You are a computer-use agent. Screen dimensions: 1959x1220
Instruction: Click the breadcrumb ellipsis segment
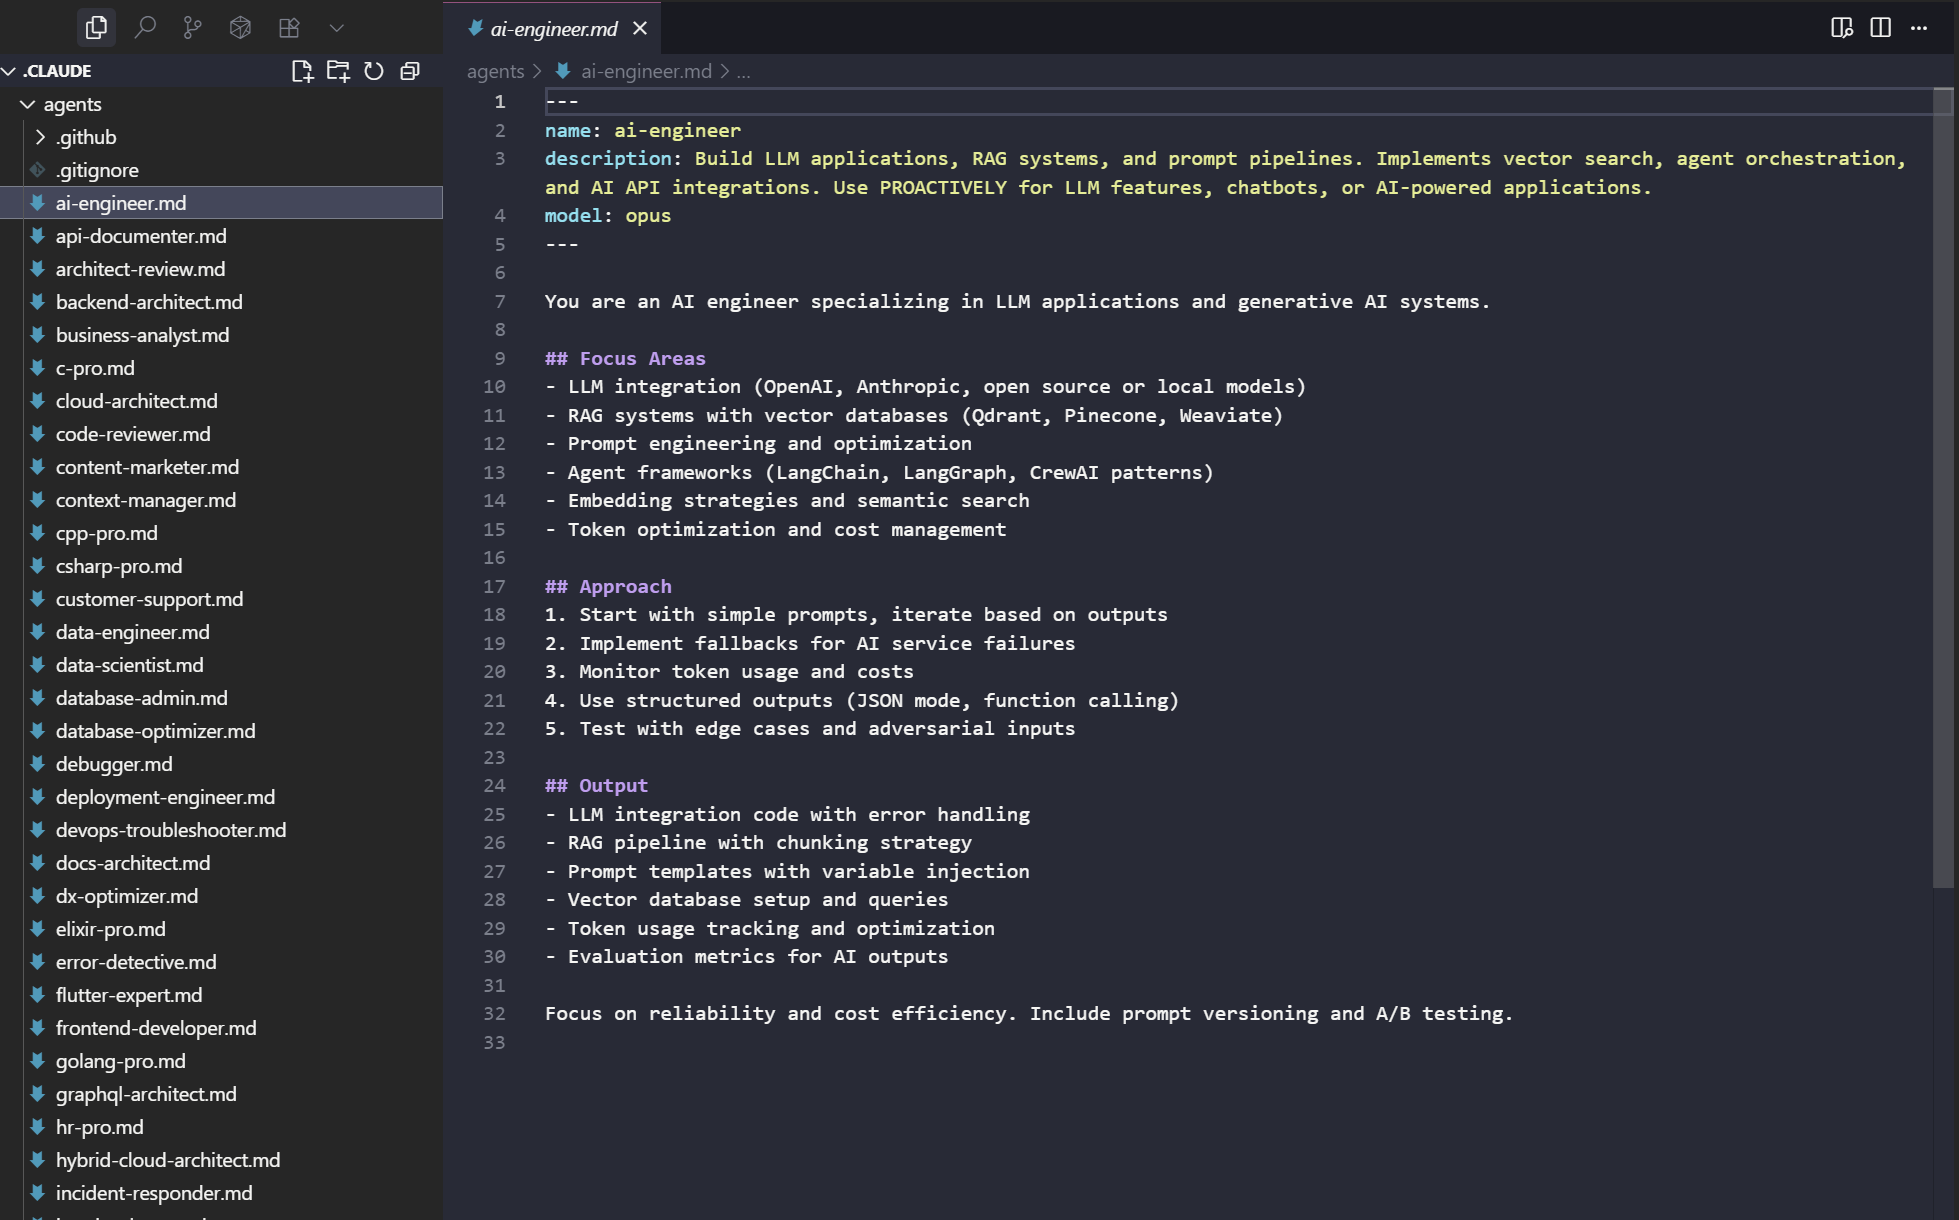[x=743, y=71]
